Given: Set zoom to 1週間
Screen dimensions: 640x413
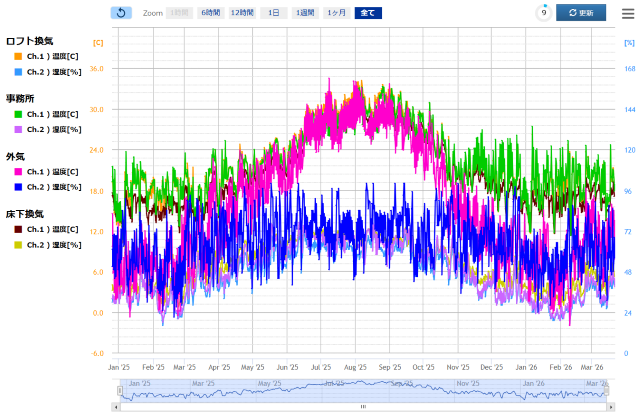Looking at the screenshot, I should [304, 13].
